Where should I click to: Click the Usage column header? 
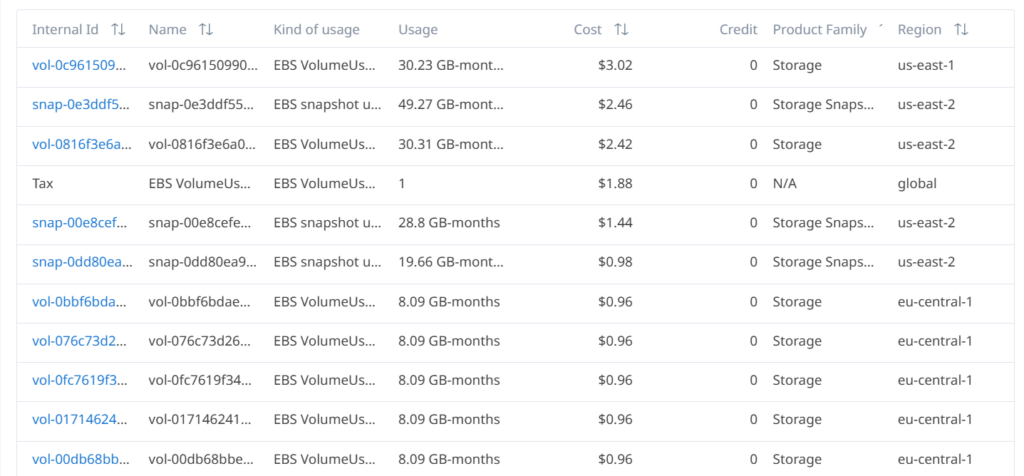point(418,29)
